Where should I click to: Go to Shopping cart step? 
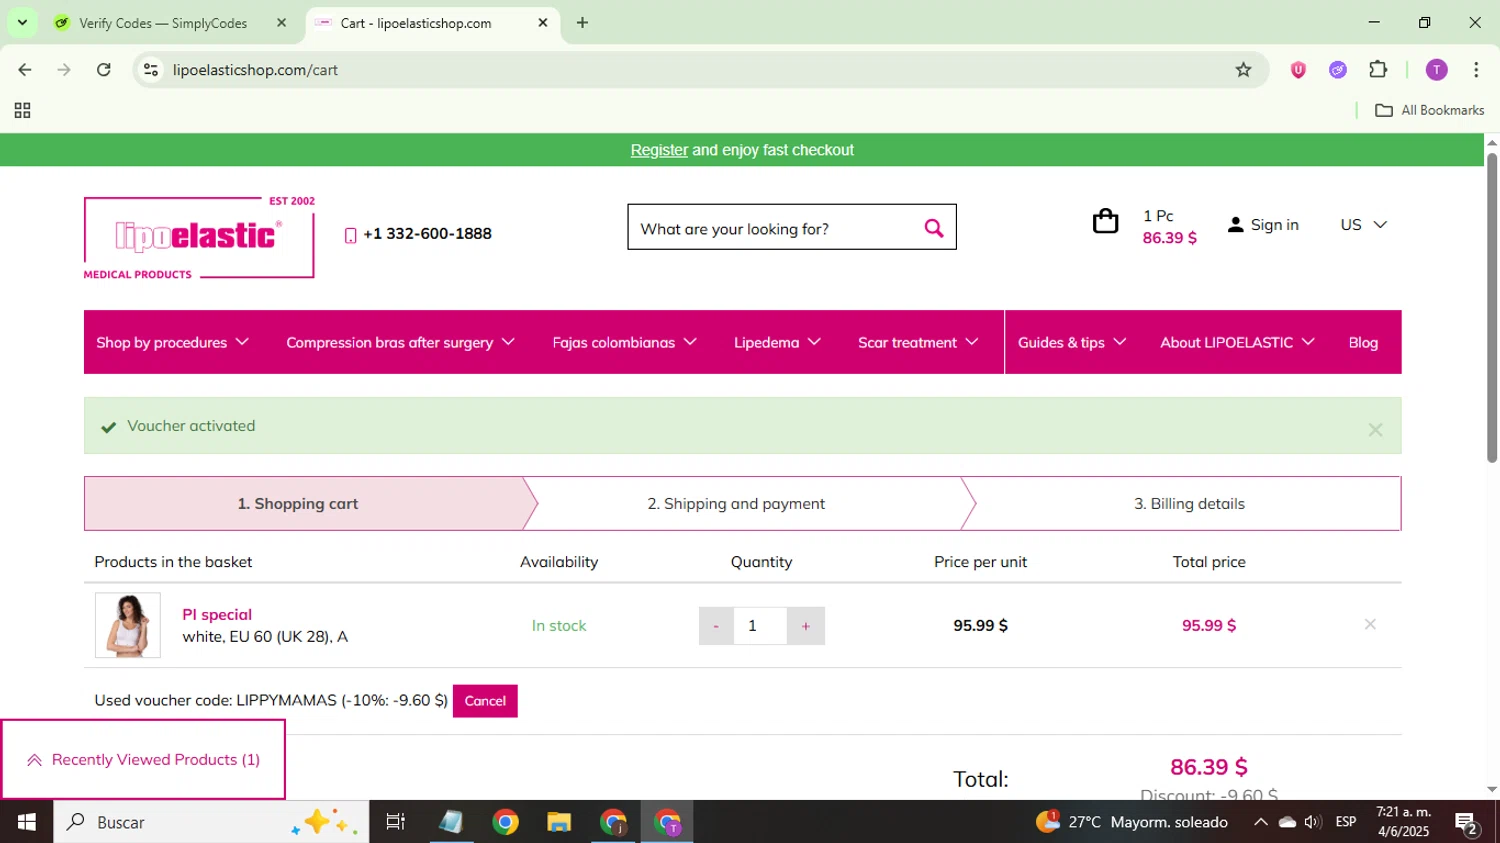point(298,504)
